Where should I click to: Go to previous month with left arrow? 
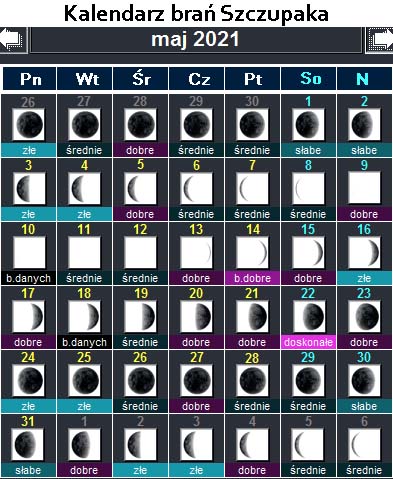click(13, 40)
